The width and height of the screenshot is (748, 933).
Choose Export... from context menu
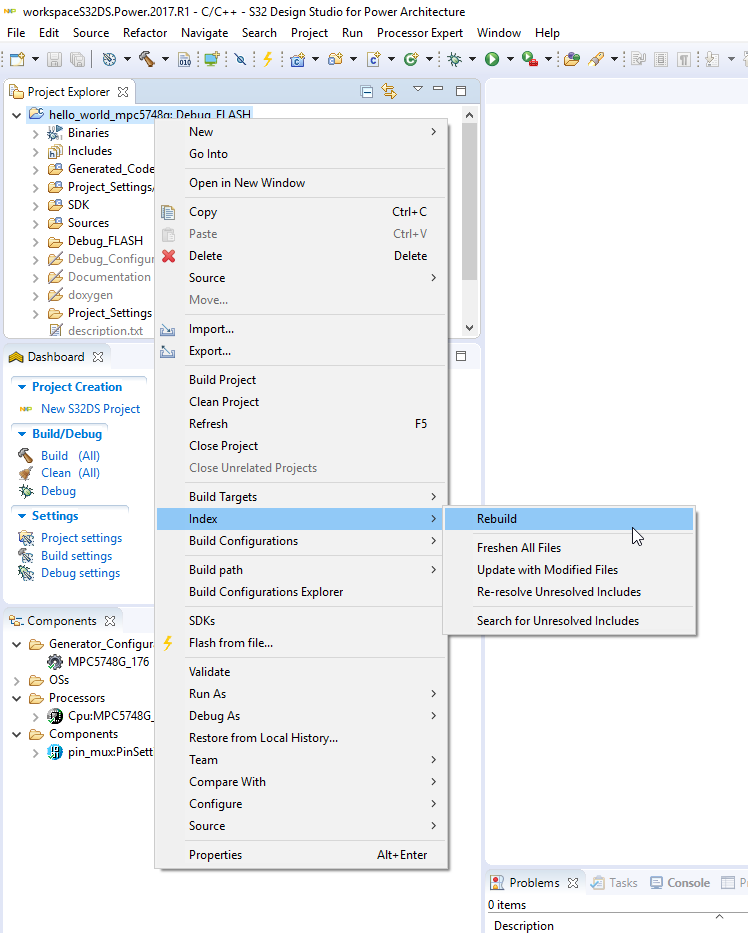click(x=302, y=351)
